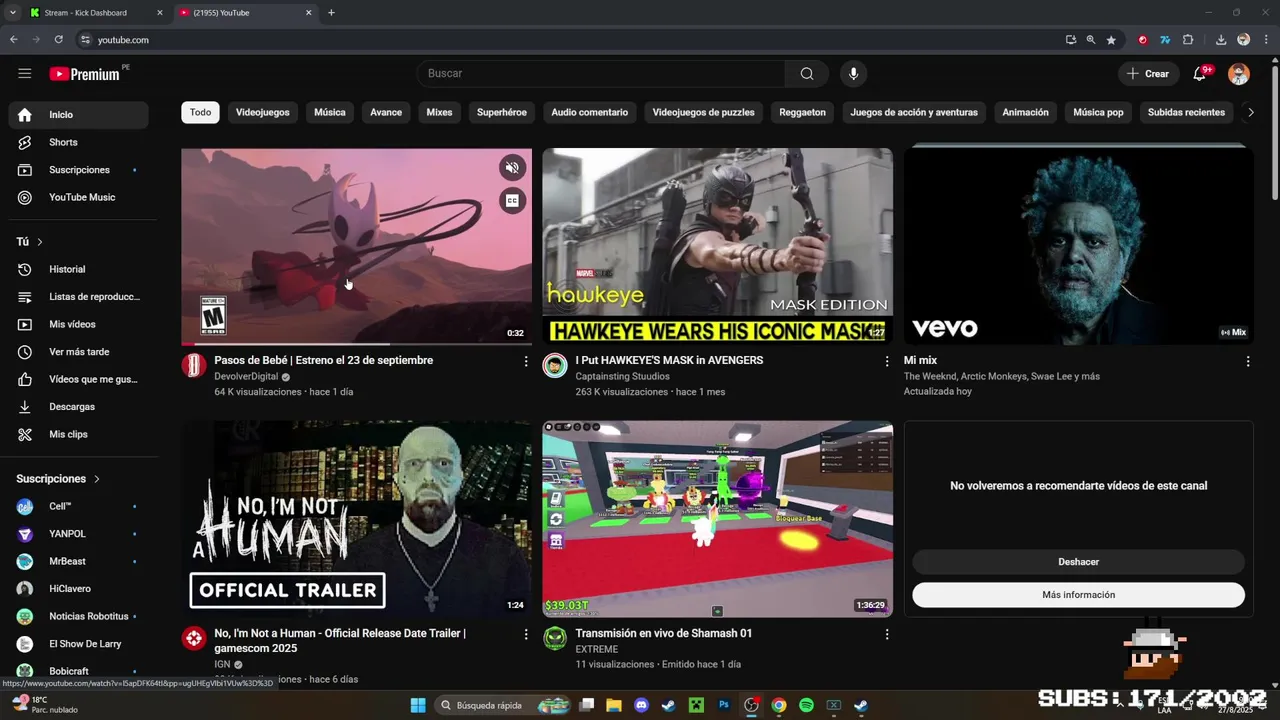The height and width of the screenshot is (720, 1280).
Task: Open the hamburger guide menu
Action: tap(25, 73)
